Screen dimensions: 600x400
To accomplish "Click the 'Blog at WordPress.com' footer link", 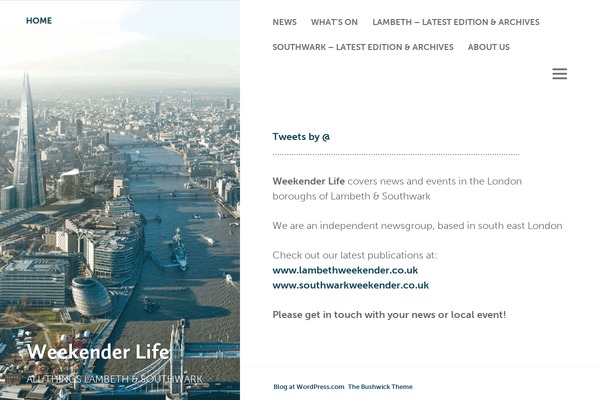I will pos(309,387).
